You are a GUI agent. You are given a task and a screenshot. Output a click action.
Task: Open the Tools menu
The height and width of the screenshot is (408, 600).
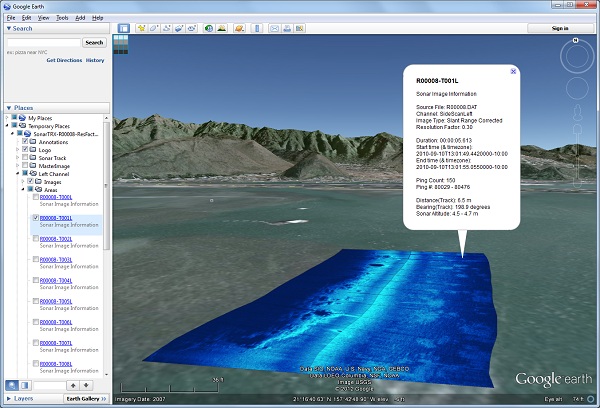pyautogui.click(x=62, y=18)
